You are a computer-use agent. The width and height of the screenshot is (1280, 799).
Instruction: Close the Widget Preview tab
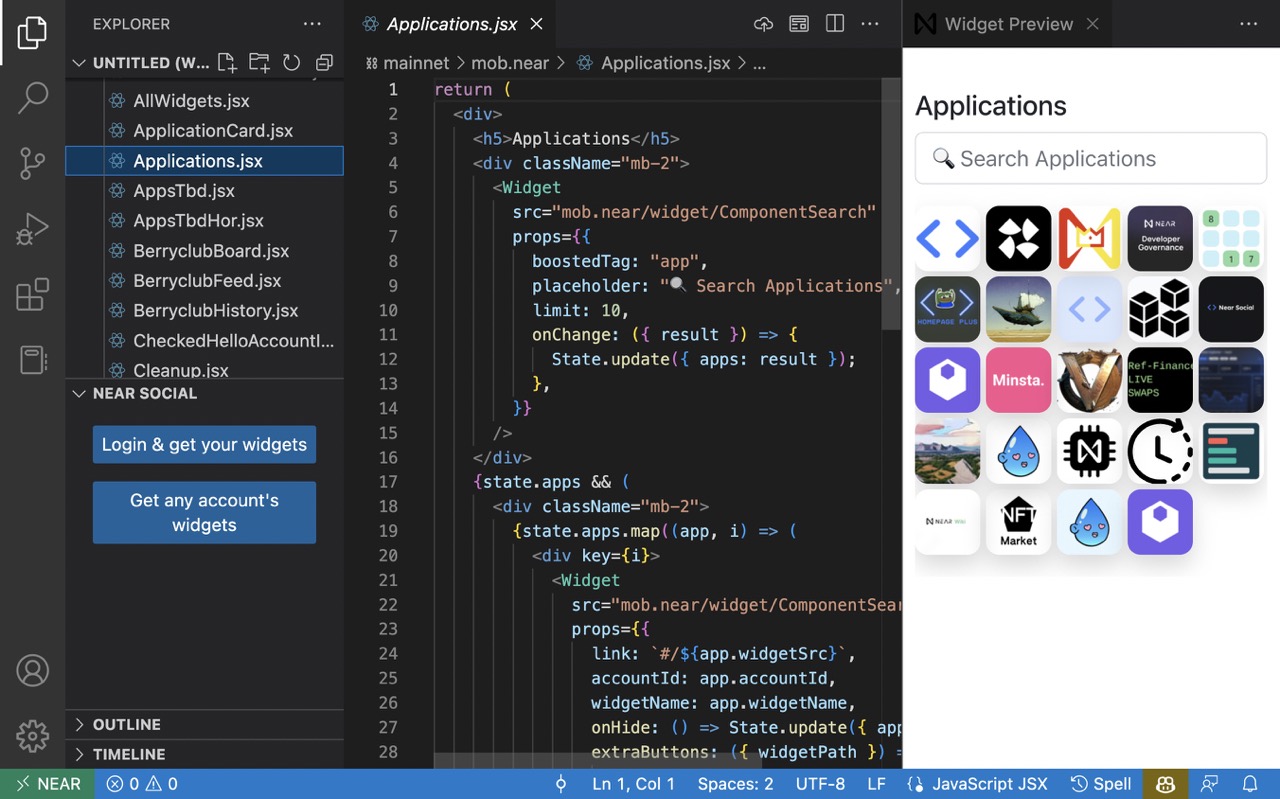1092,24
